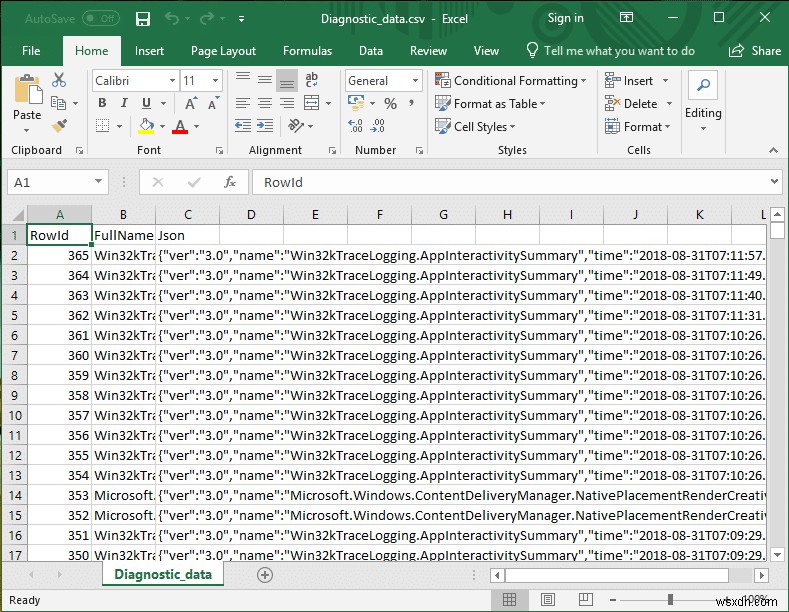This screenshot has height=612, width=789.
Task: Toggle Italic formatting
Action: point(124,104)
